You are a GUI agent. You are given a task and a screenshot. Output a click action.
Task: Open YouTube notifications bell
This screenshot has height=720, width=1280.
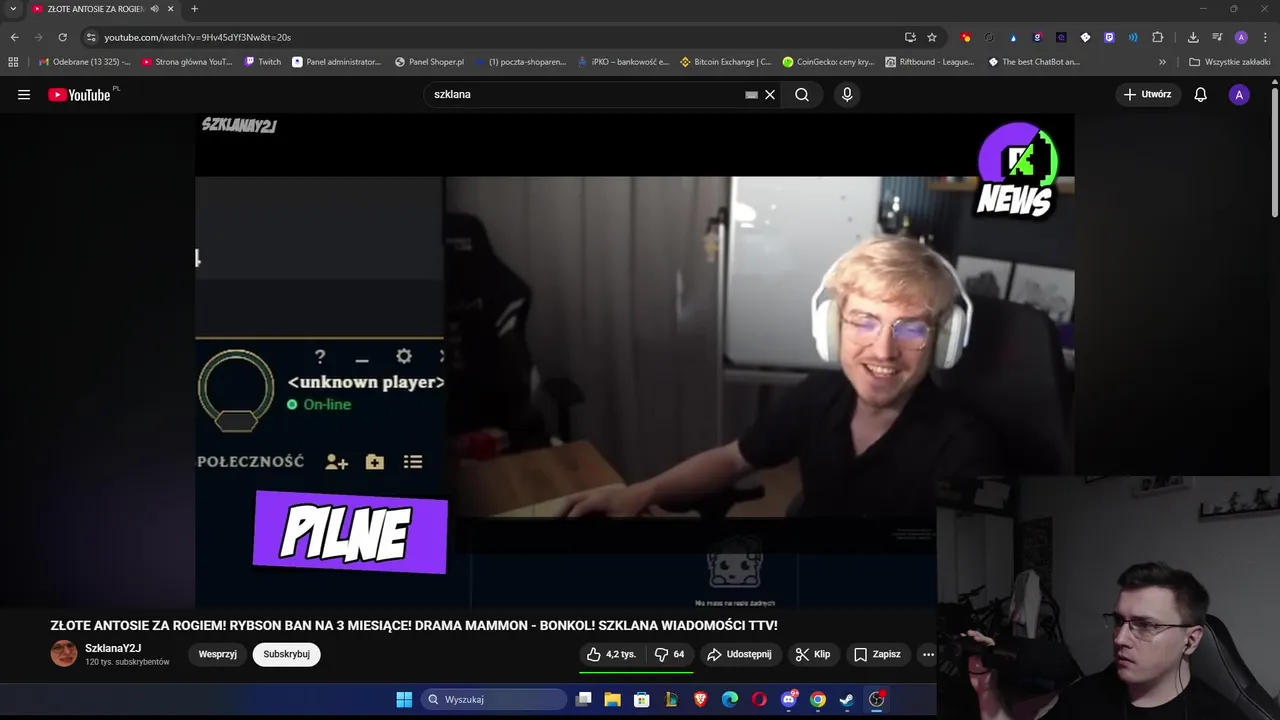click(1201, 95)
